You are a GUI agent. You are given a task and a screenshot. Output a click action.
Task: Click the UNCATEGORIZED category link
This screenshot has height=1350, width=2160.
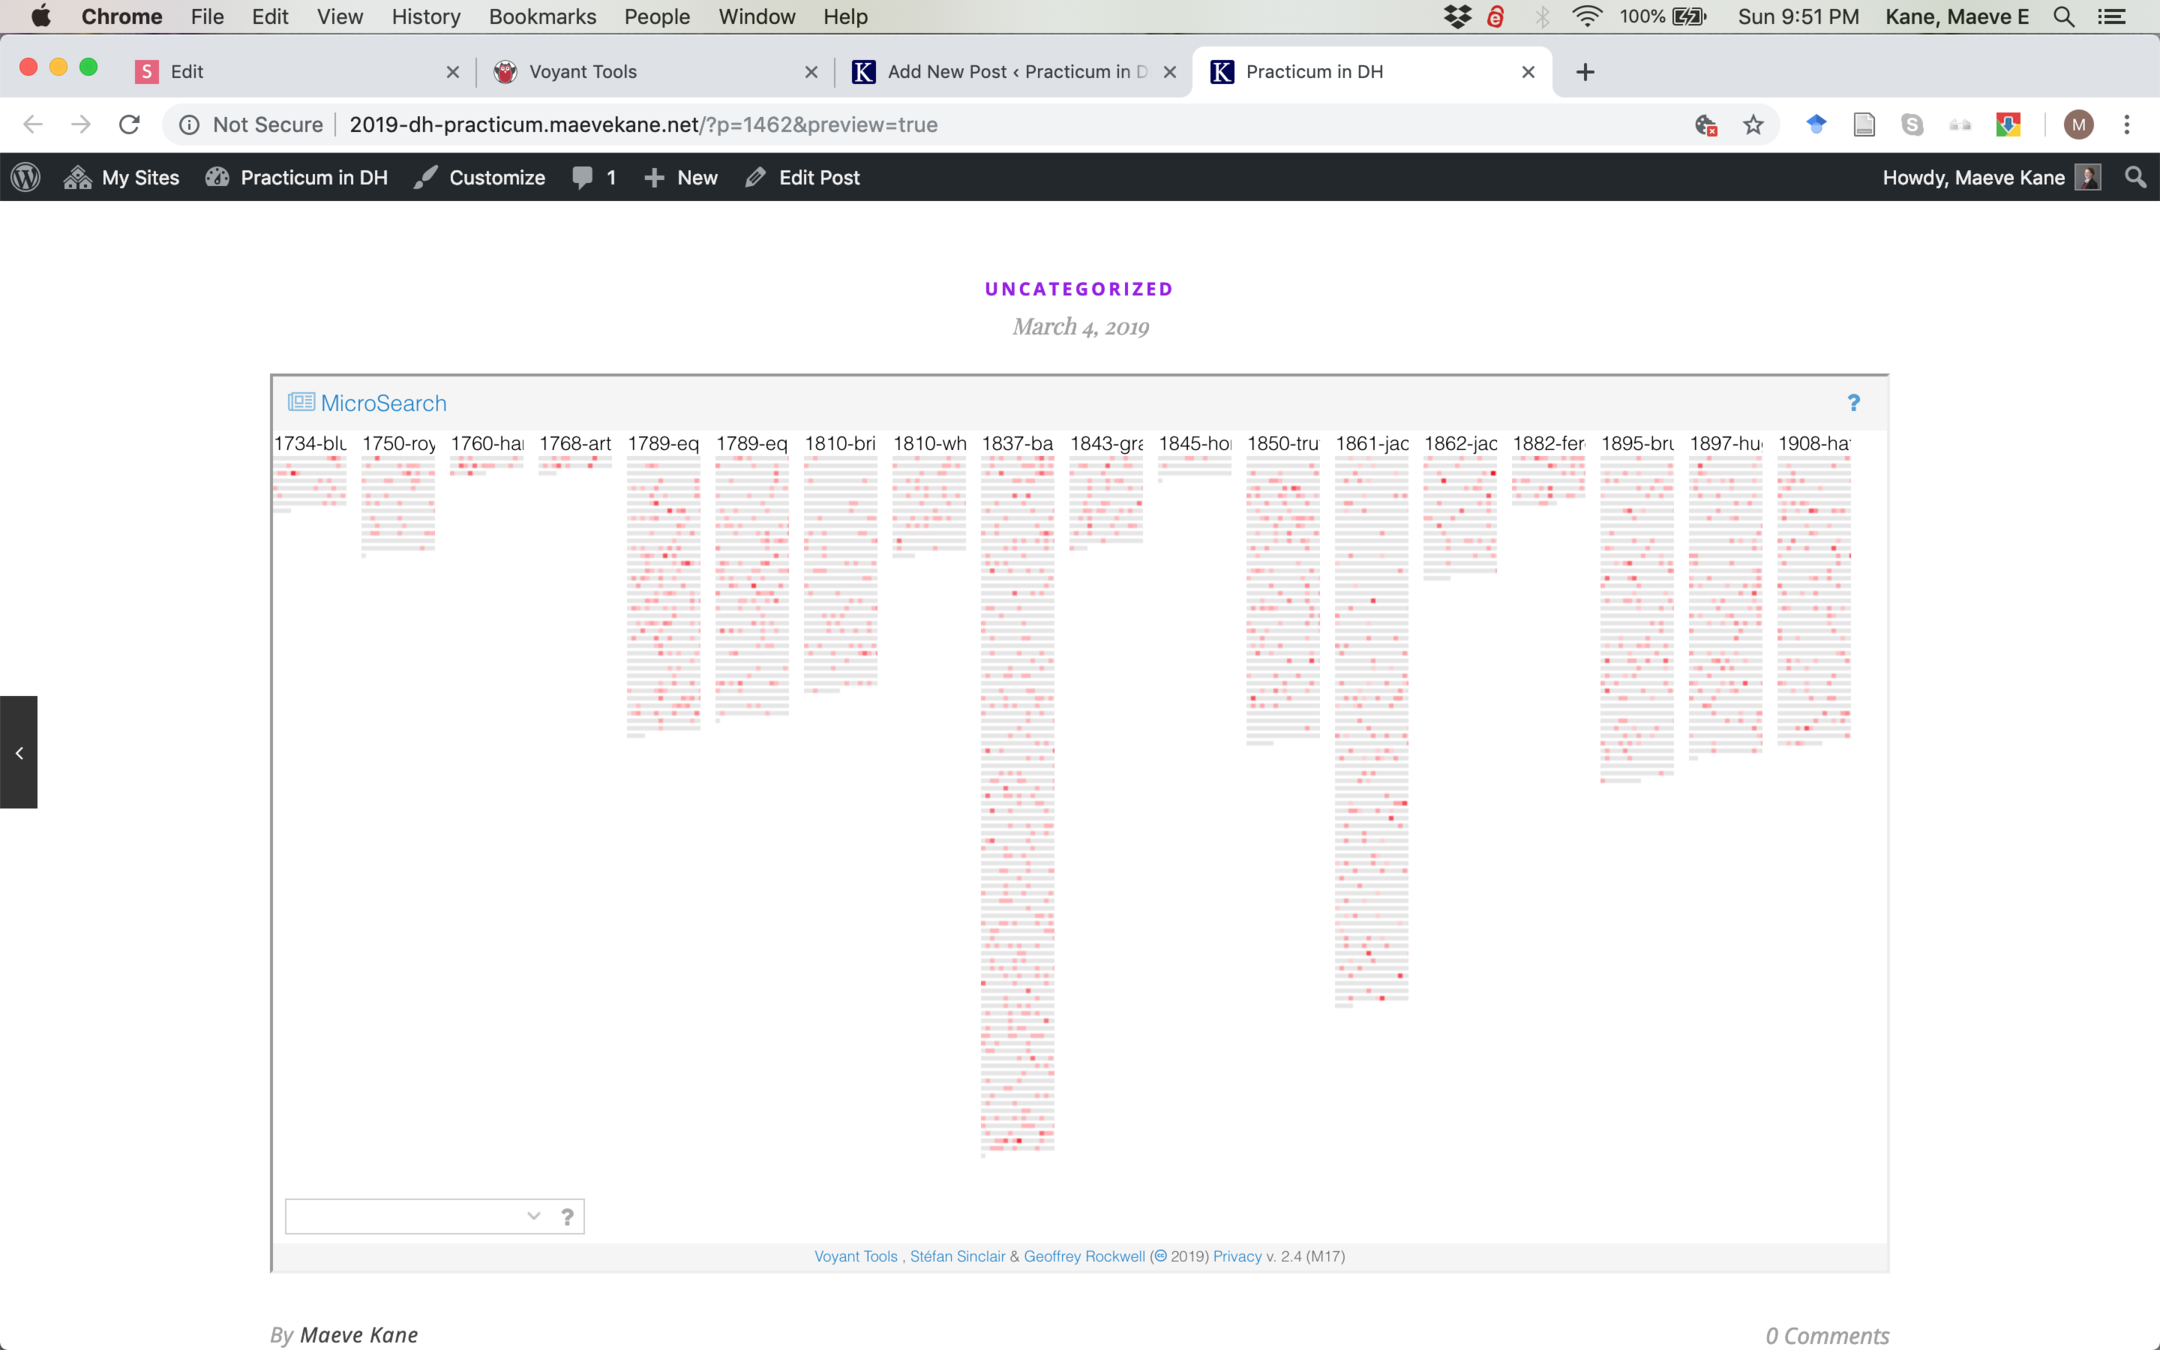pos(1079,289)
